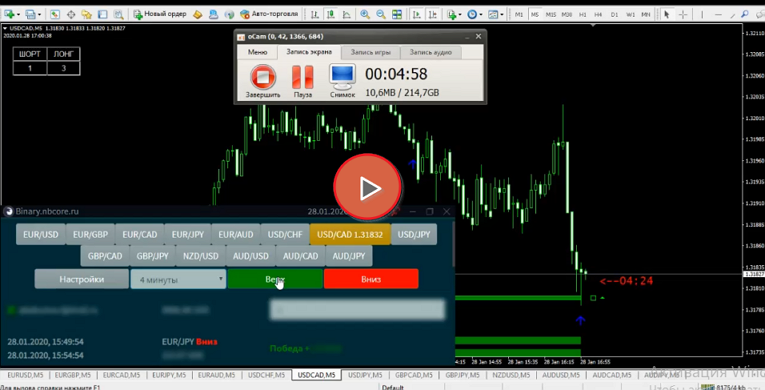Switch to the EURJPY,M5 chart tab
765x390 pixels.
pyautogui.click(x=168, y=375)
